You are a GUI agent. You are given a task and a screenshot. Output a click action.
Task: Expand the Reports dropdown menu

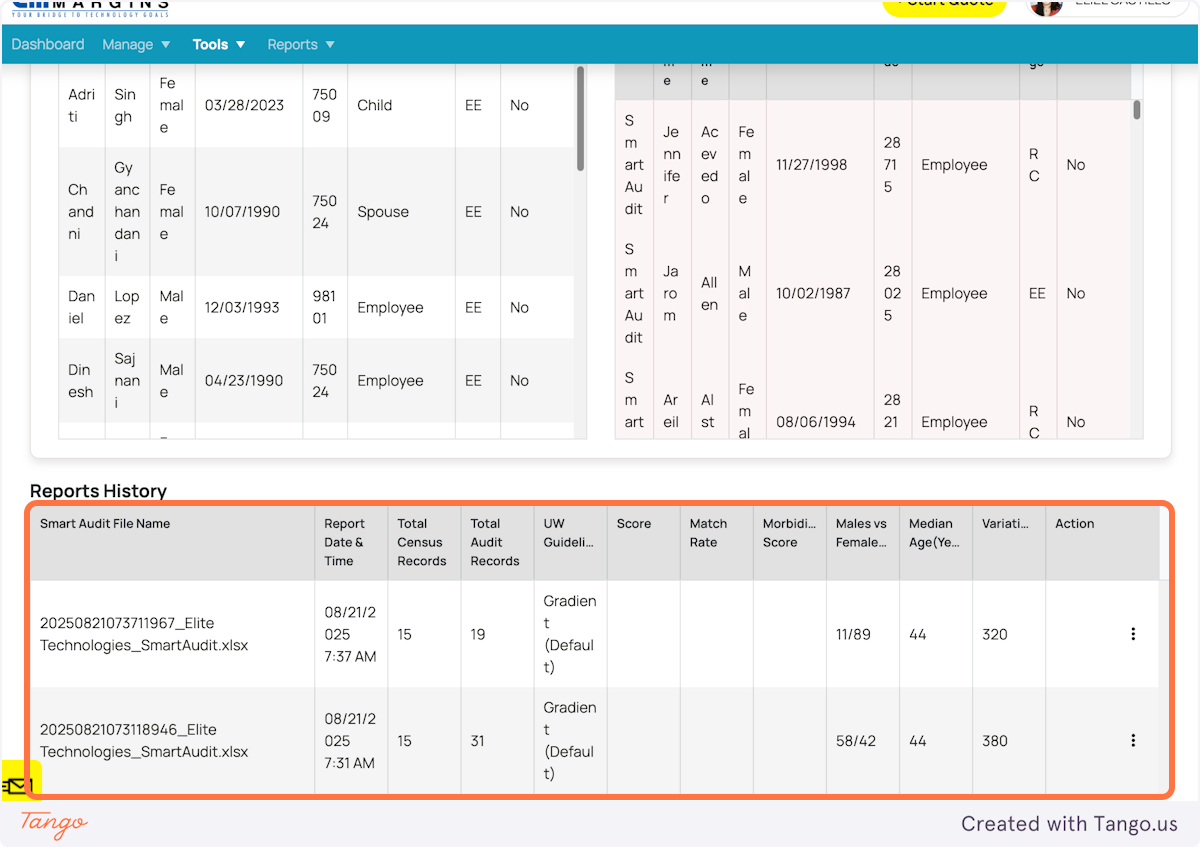coord(299,44)
